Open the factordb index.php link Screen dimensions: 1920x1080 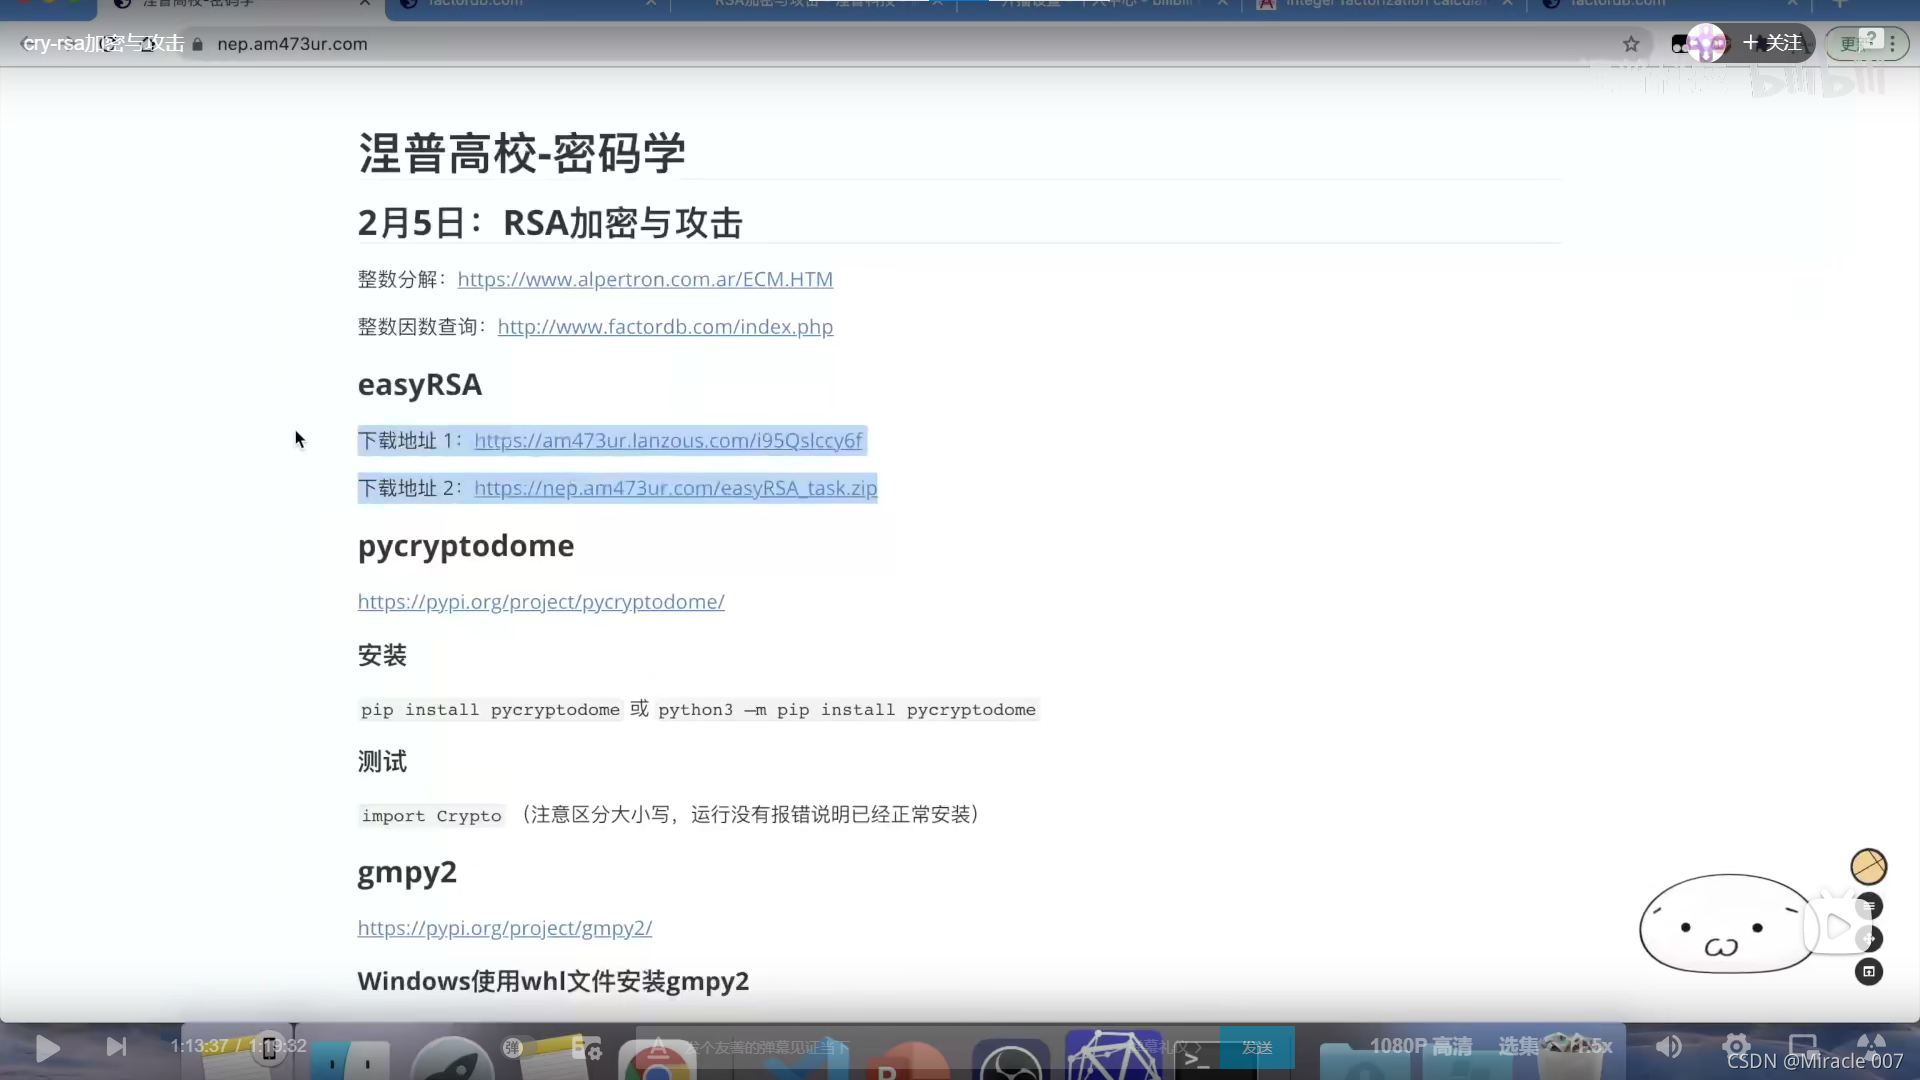(665, 327)
